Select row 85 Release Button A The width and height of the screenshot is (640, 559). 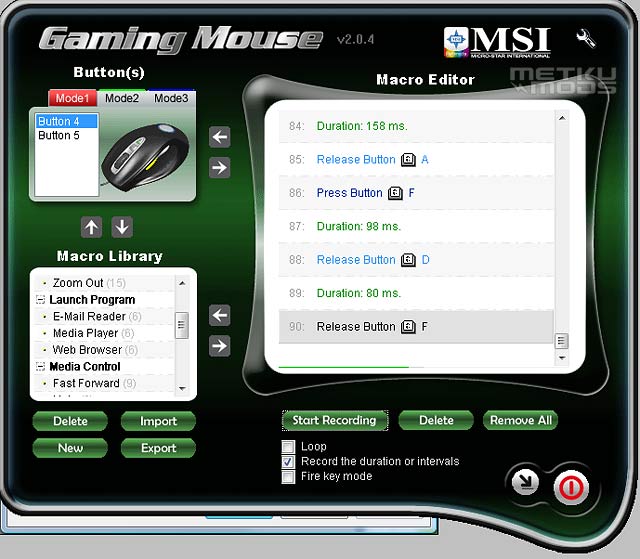coord(416,160)
